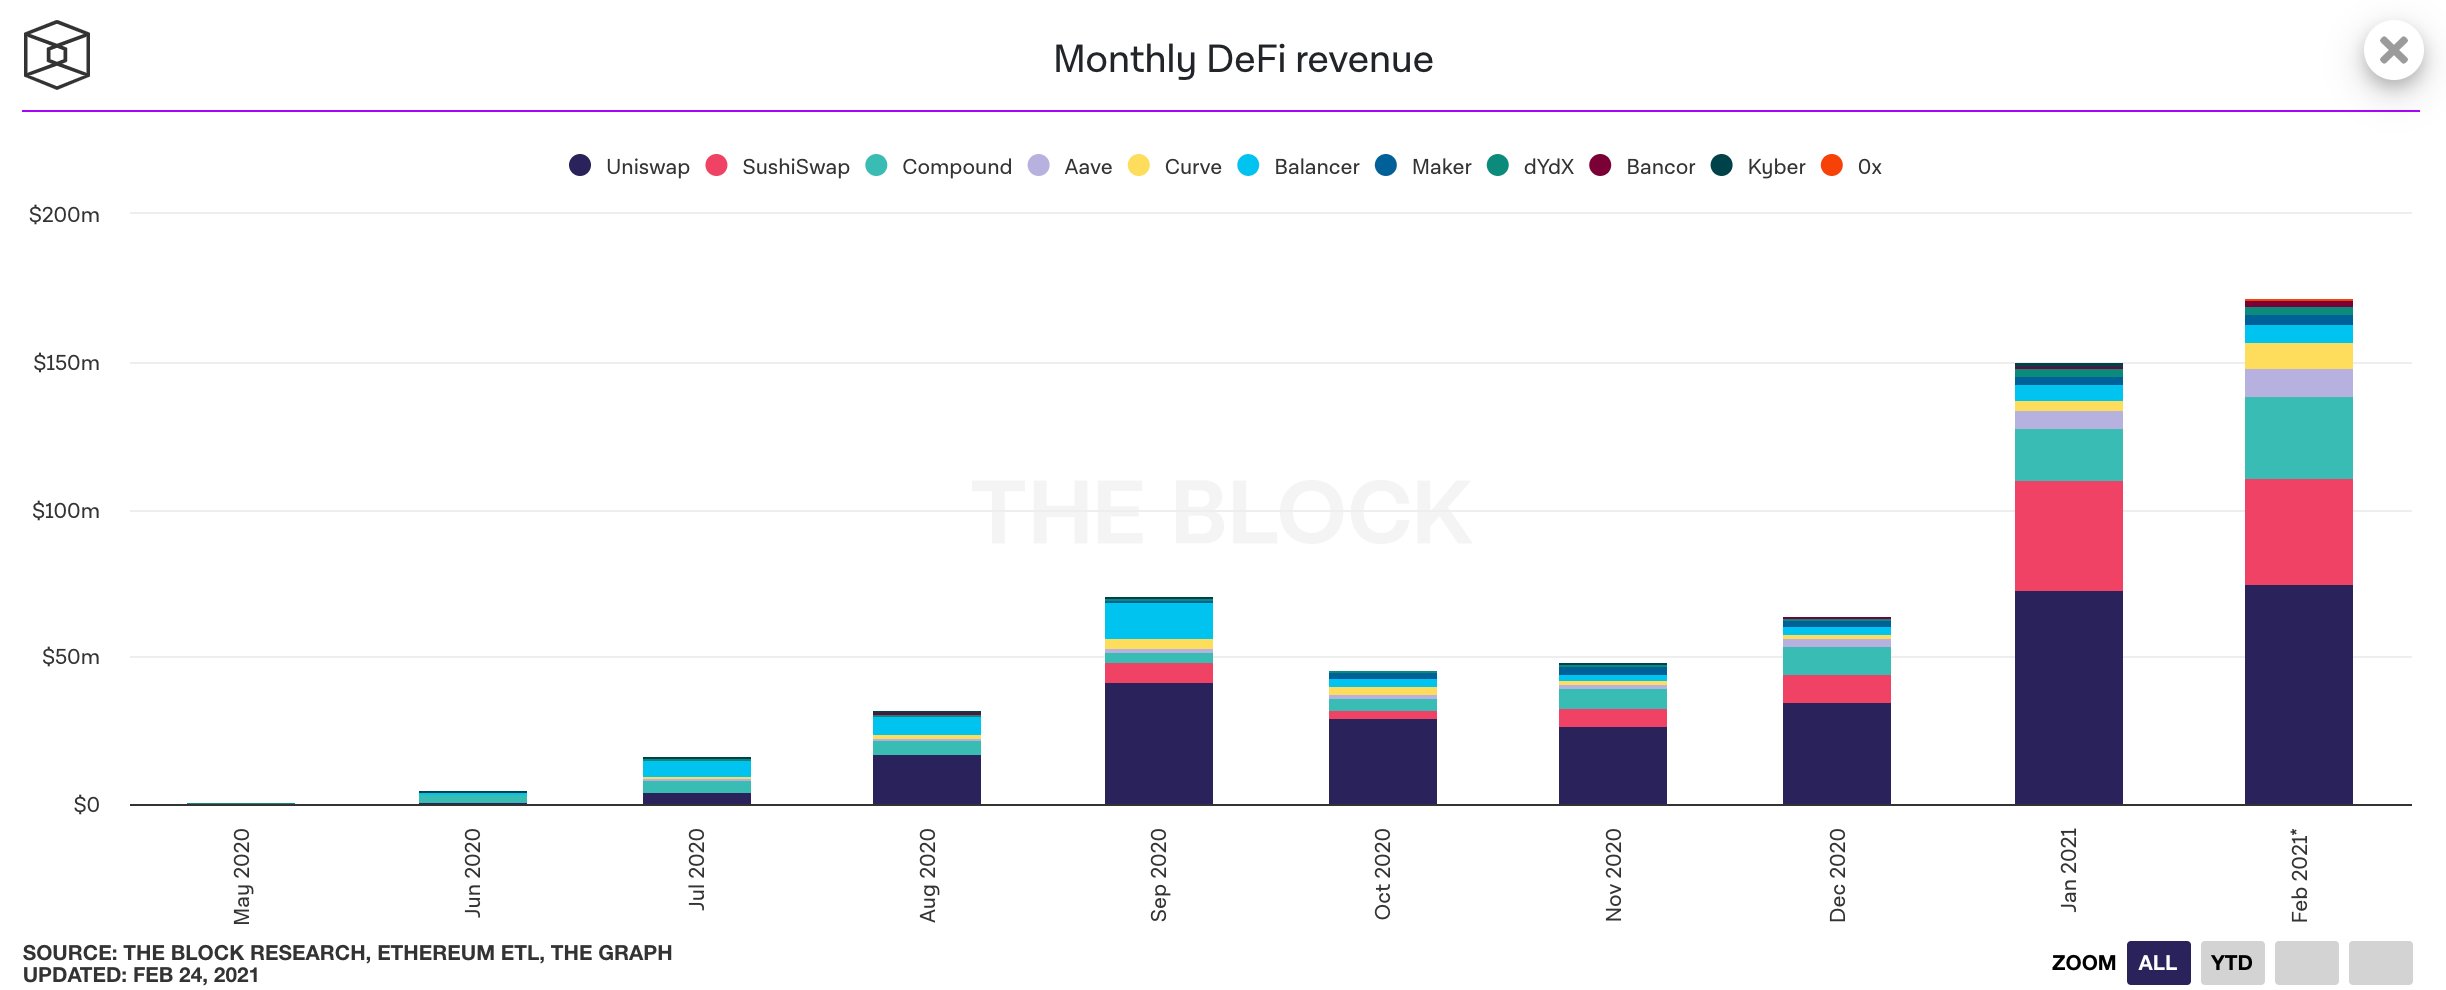Image resolution: width=2446 pixels, height=990 pixels.
Task: Click the Balancer segment of Sep 2020 bar
Action: 1158,621
